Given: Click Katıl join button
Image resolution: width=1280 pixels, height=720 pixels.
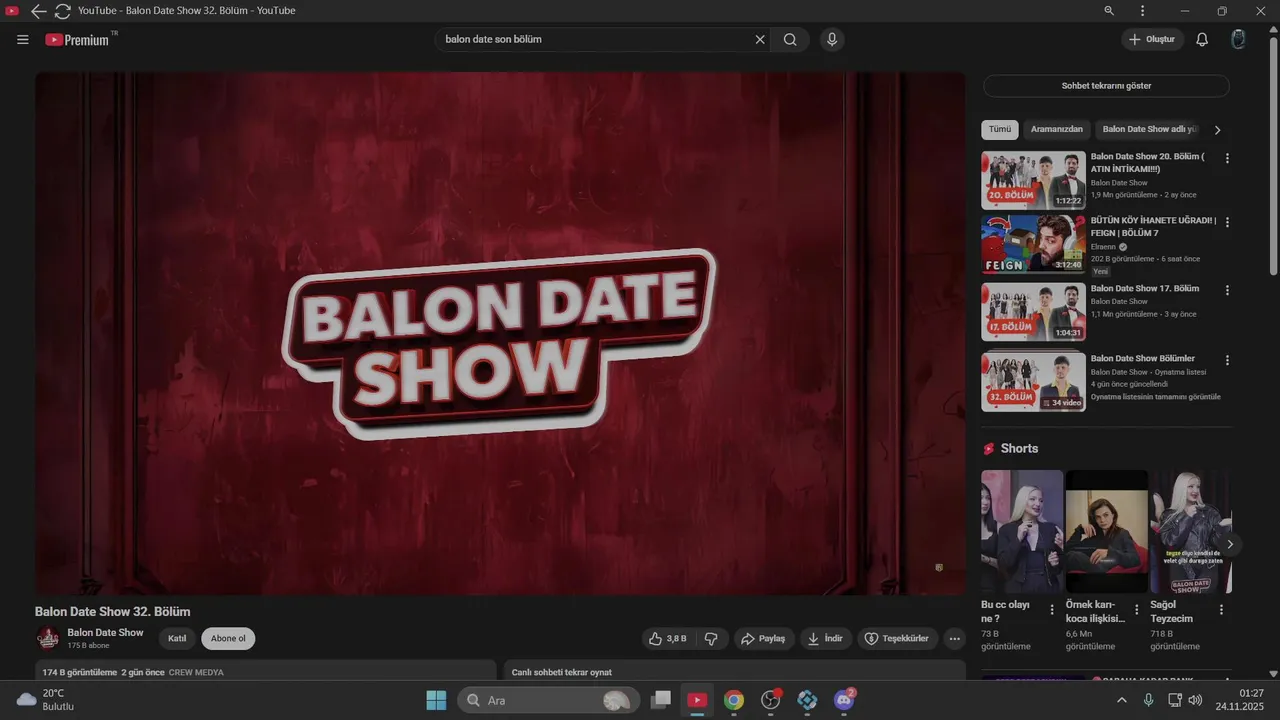Looking at the screenshot, I should [x=177, y=638].
